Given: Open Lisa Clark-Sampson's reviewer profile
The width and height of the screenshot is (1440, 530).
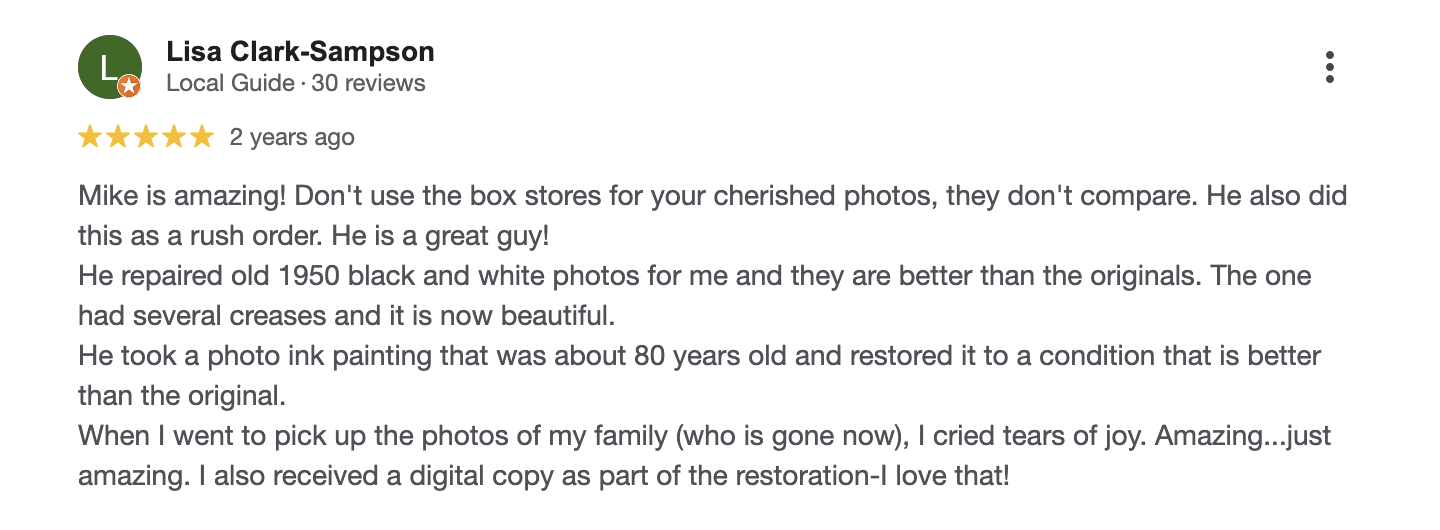Looking at the screenshot, I should [x=300, y=52].
